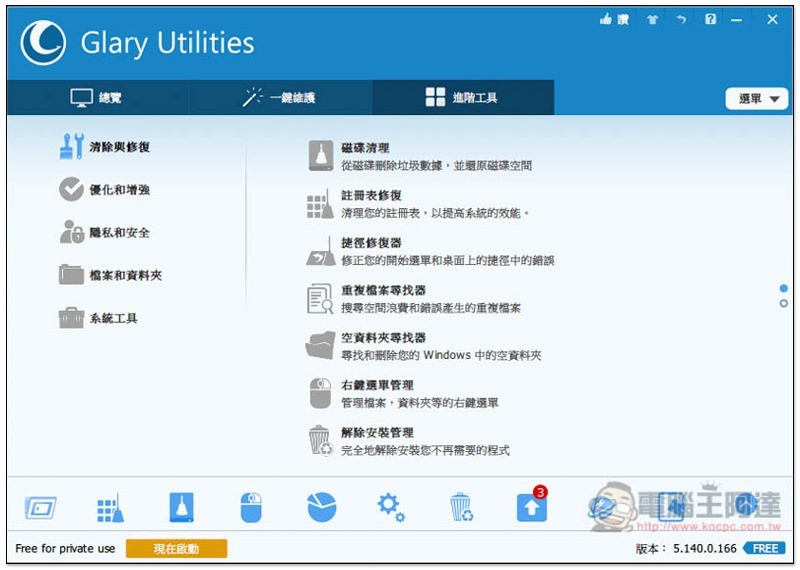800x570 pixels.
Task: Click the restore undo arrow icon in title bar
Action: pos(681,20)
